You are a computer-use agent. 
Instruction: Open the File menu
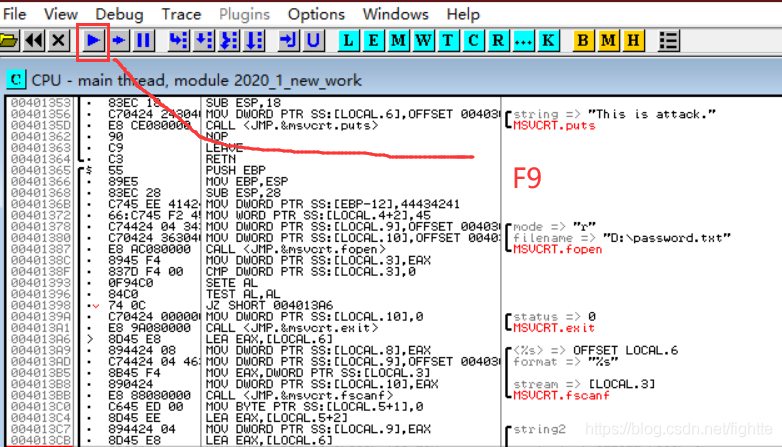(14, 14)
